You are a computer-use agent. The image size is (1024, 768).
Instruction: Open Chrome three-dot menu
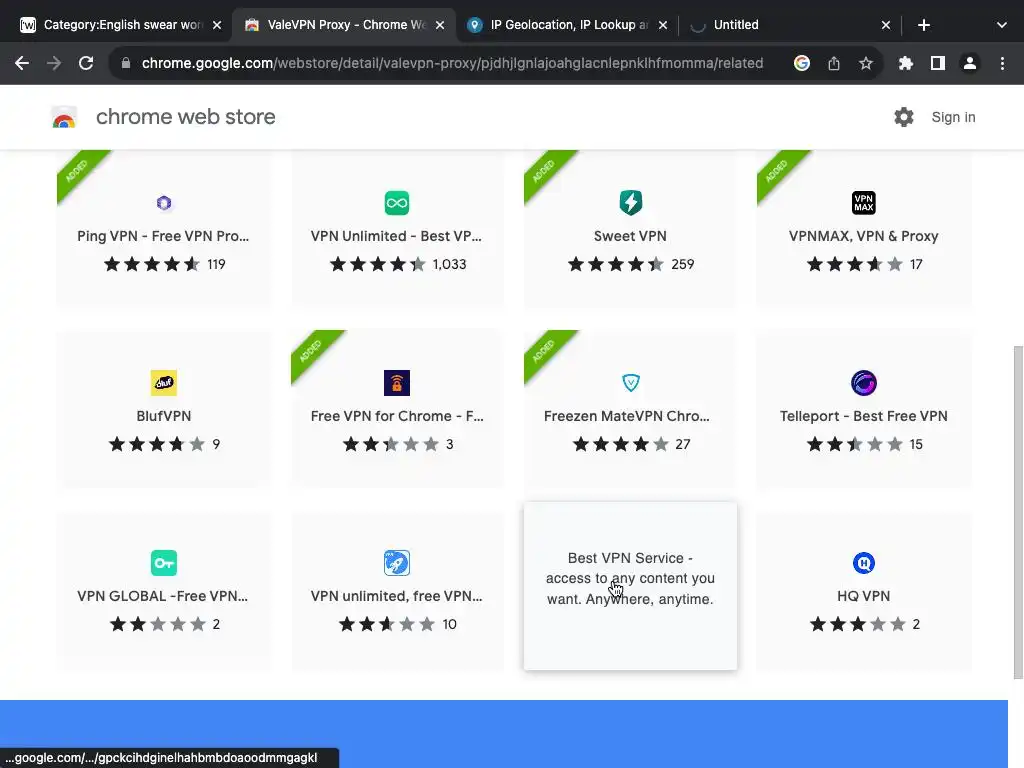pyautogui.click(x=1002, y=63)
